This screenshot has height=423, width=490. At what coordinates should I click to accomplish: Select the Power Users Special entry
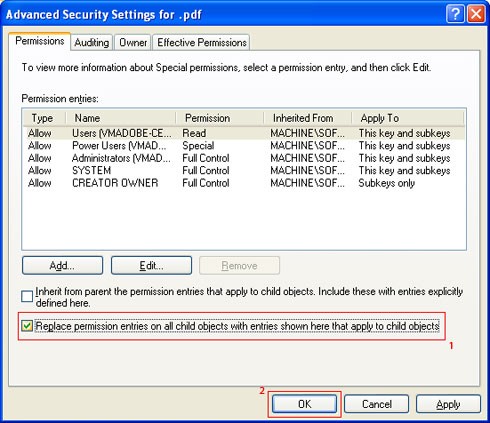(x=244, y=146)
